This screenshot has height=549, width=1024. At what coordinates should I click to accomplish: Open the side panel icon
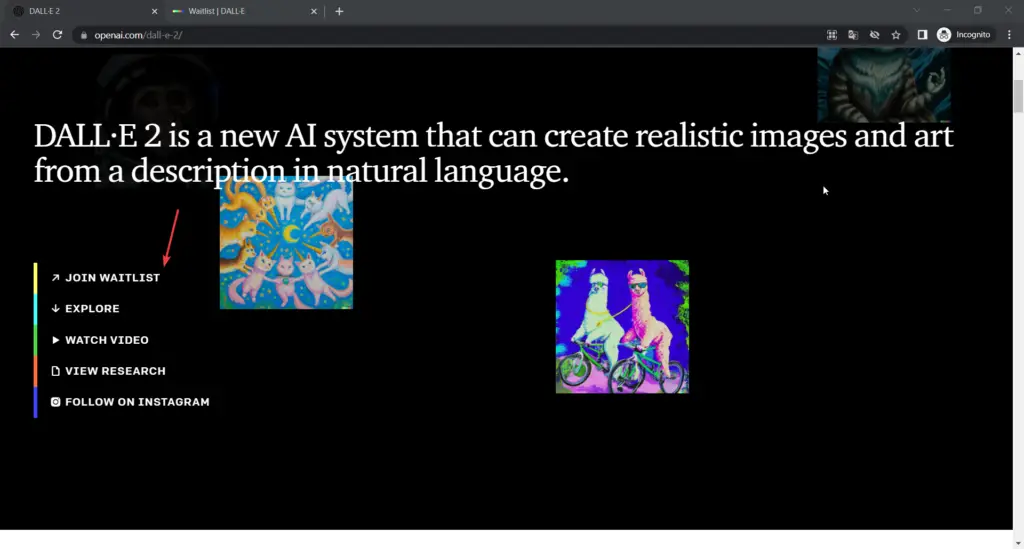click(922, 35)
